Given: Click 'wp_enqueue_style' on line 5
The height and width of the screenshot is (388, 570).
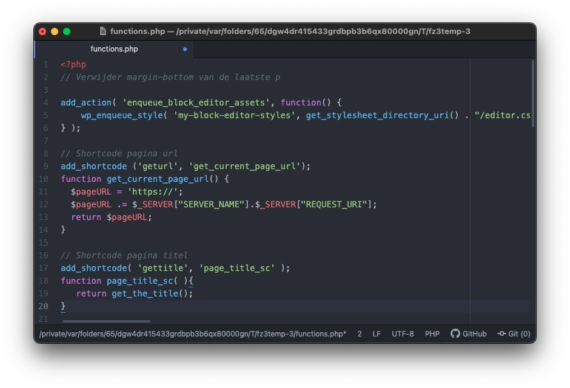Looking at the screenshot, I should coord(122,115).
